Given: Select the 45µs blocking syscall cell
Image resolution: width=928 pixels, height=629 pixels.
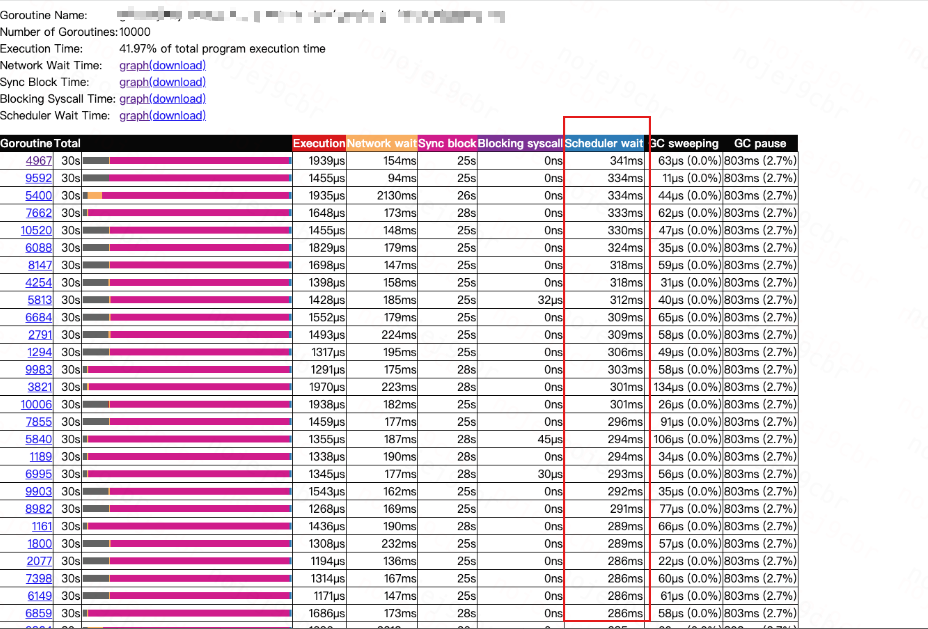Looking at the screenshot, I should pyautogui.click(x=520, y=439).
